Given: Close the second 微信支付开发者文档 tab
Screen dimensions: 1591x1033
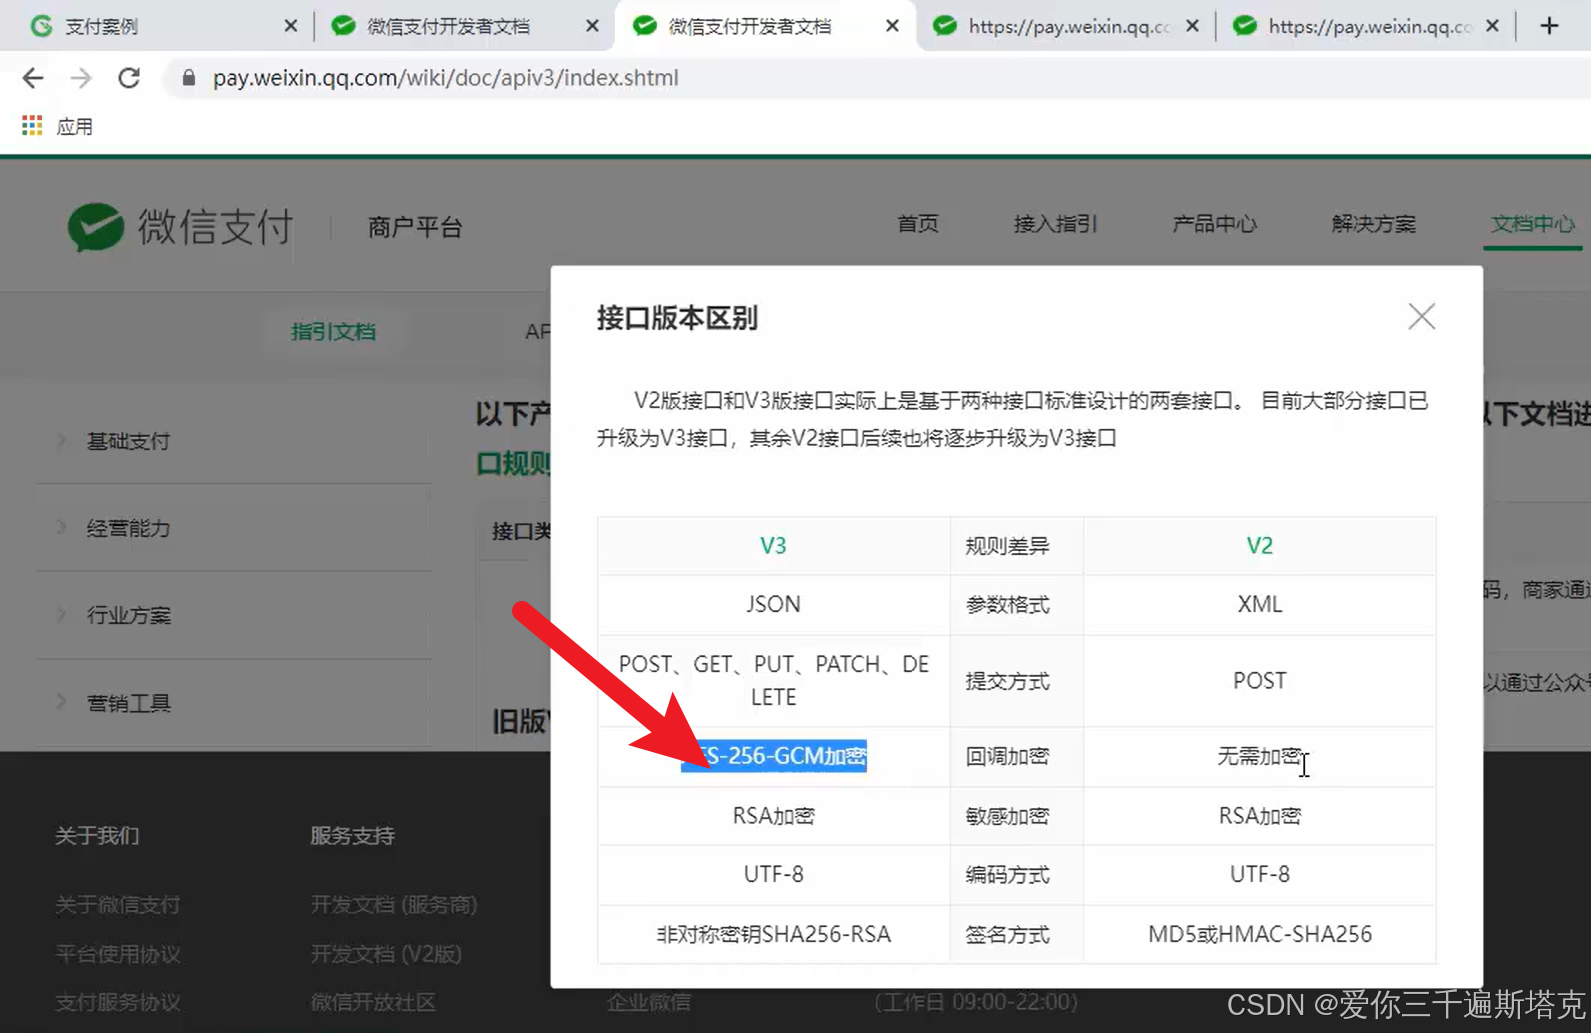Looking at the screenshot, I should coord(592,26).
